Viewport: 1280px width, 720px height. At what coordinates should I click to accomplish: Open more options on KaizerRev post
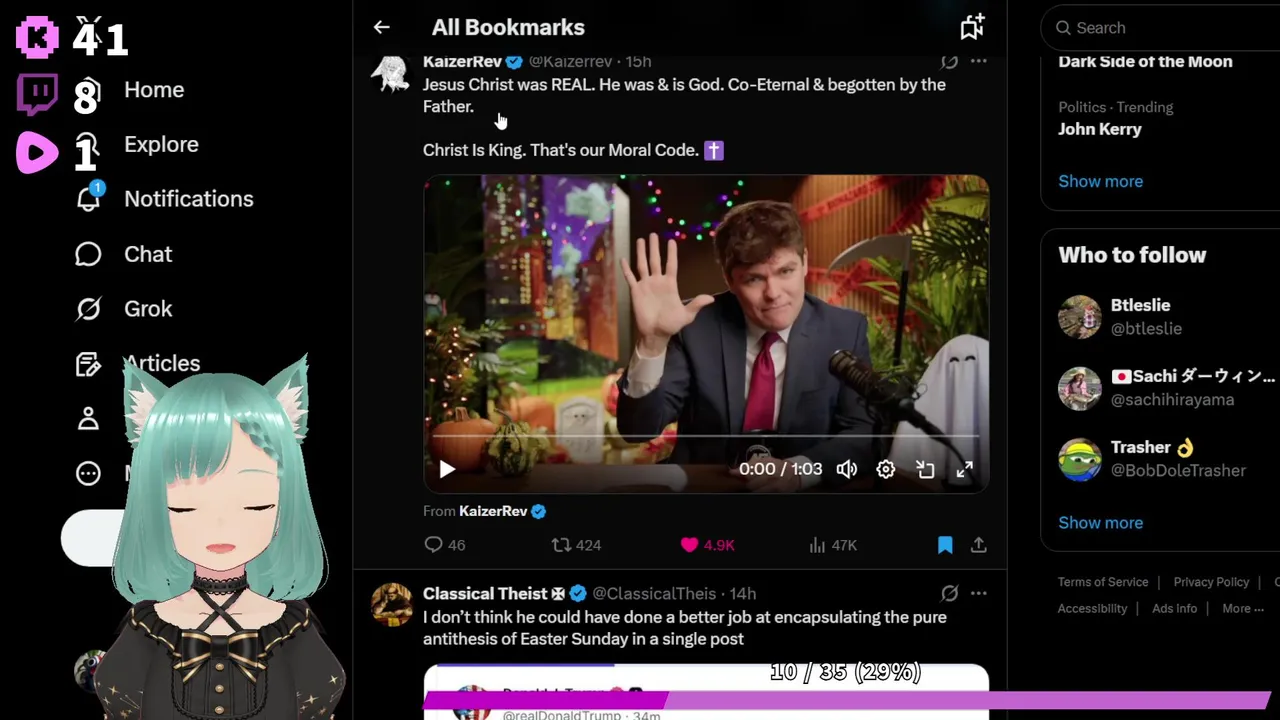(x=979, y=62)
